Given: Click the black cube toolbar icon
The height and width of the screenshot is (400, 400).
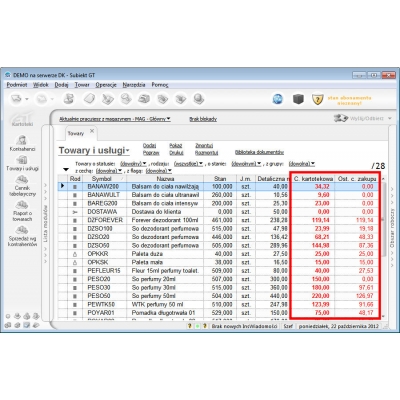Looking at the screenshot, I should point(298,99).
